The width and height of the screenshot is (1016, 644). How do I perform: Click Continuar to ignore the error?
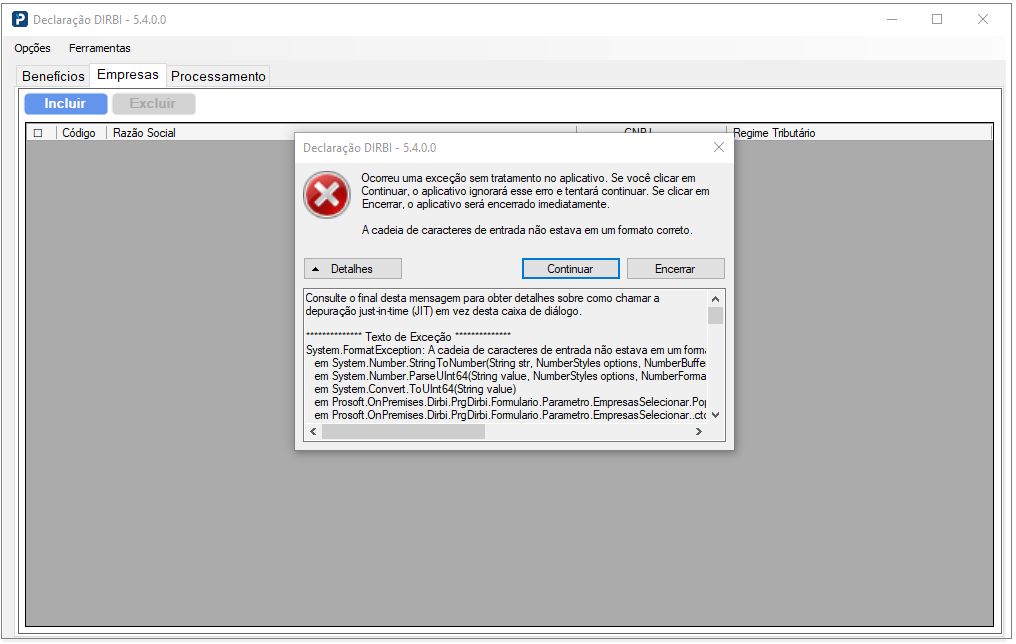click(x=570, y=269)
